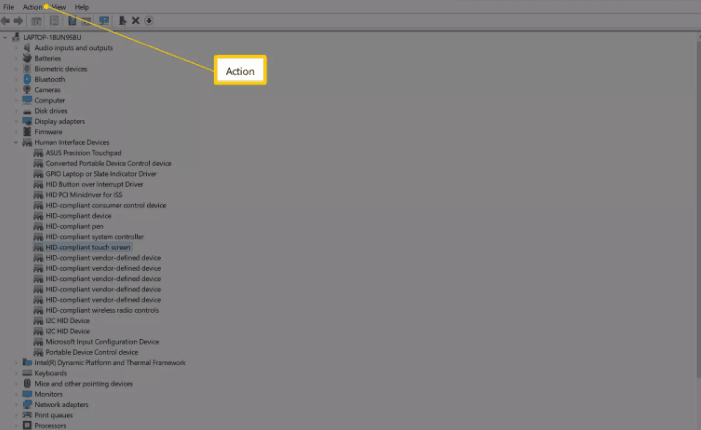Collapse the Human Interface Devices category
Screen dimensions: 701x430
pyautogui.click(x=16, y=142)
